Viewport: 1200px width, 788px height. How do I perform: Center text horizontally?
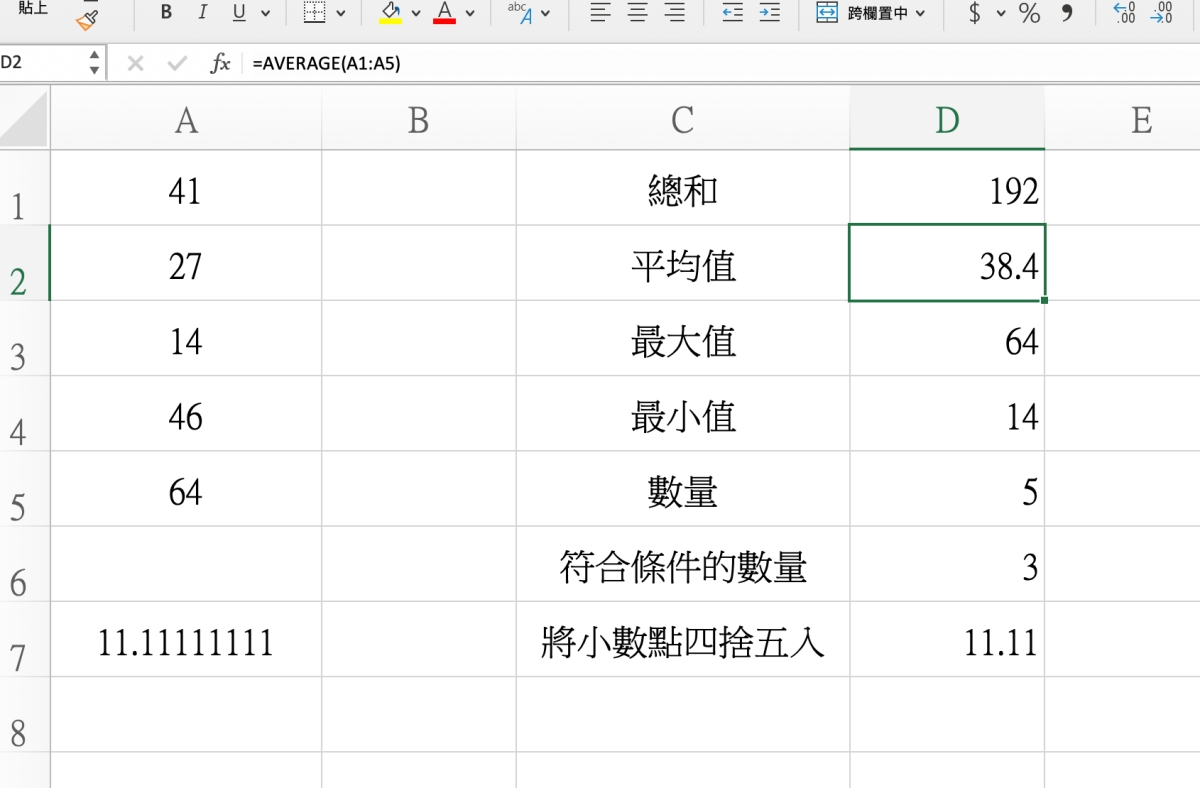(x=638, y=13)
